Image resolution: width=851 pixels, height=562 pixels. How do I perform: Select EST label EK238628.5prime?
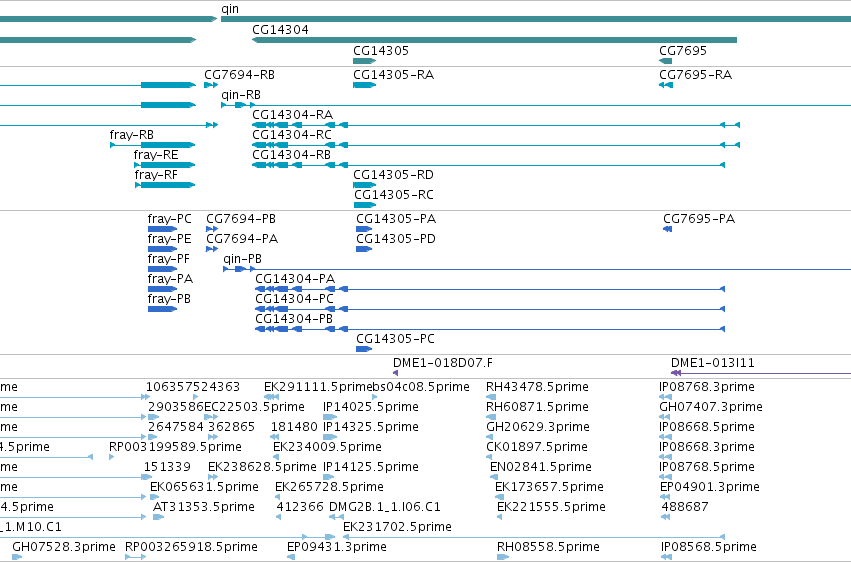(262, 467)
